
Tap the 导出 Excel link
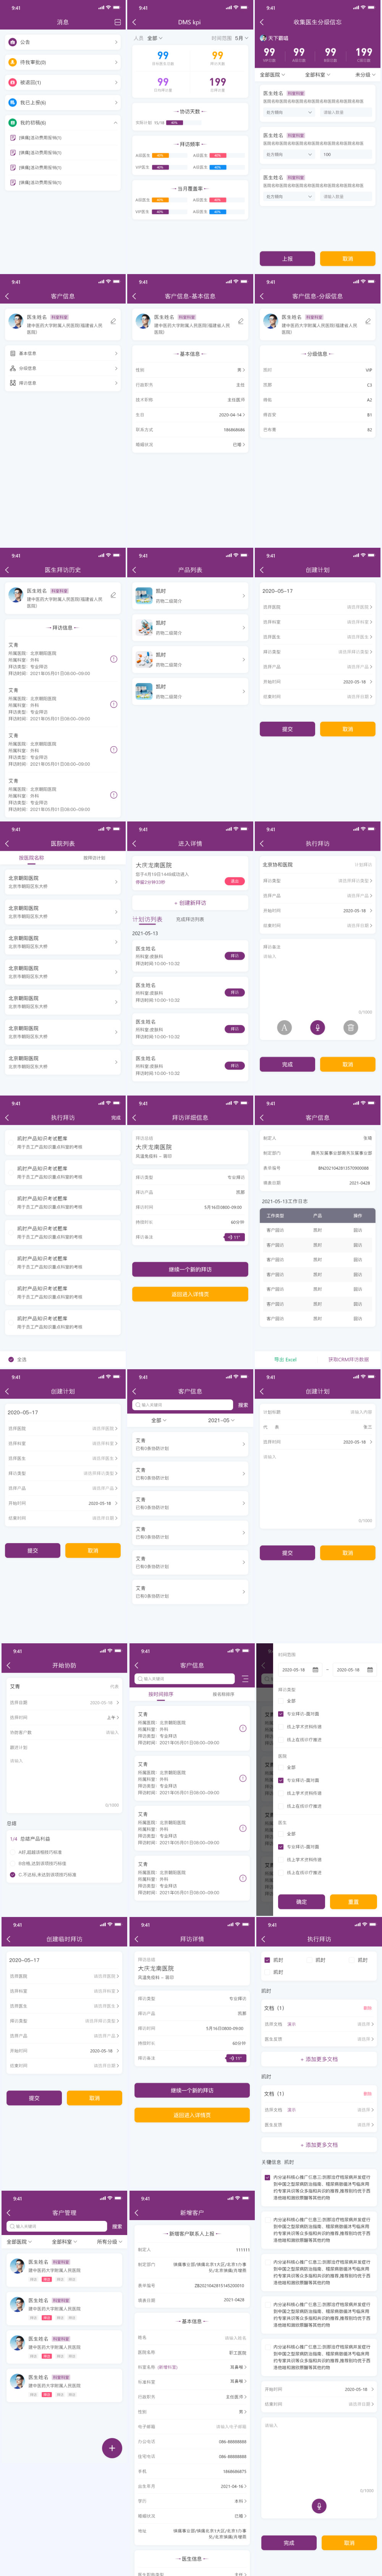(x=285, y=1359)
